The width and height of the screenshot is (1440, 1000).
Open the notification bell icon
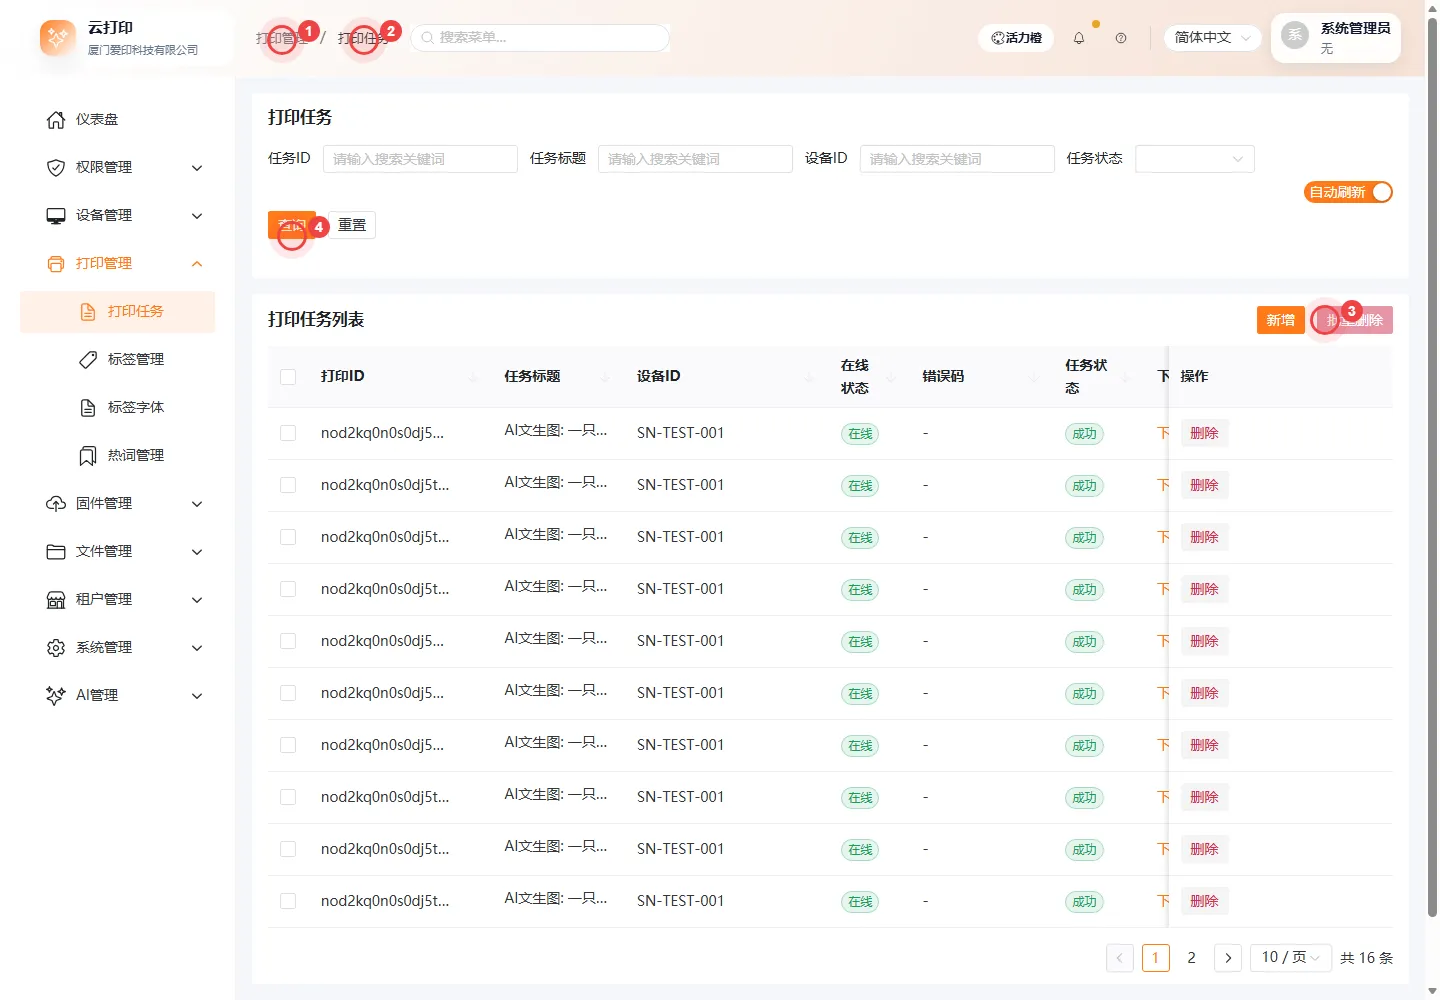[1079, 38]
